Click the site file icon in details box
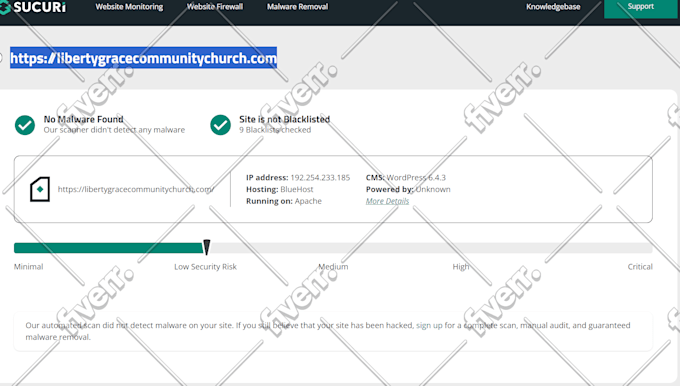The height and width of the screenshot is (386, 680). (x=40, y=189)
